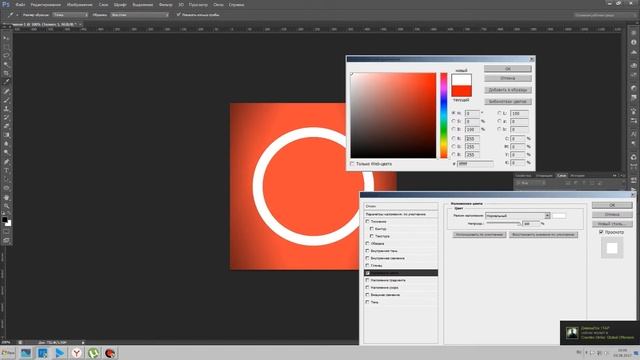The height and width of the screenshot is (360, 640).
Task: Select the History Brush tool
Action: [6, 118]
